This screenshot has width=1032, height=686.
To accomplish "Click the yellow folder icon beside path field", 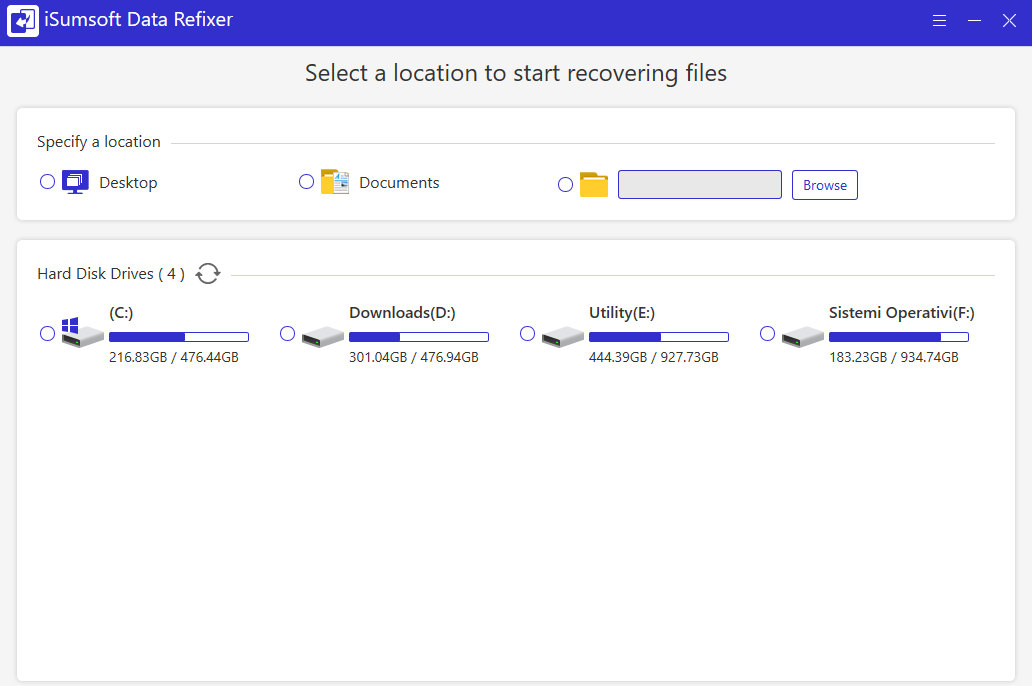I will (594, 185).
